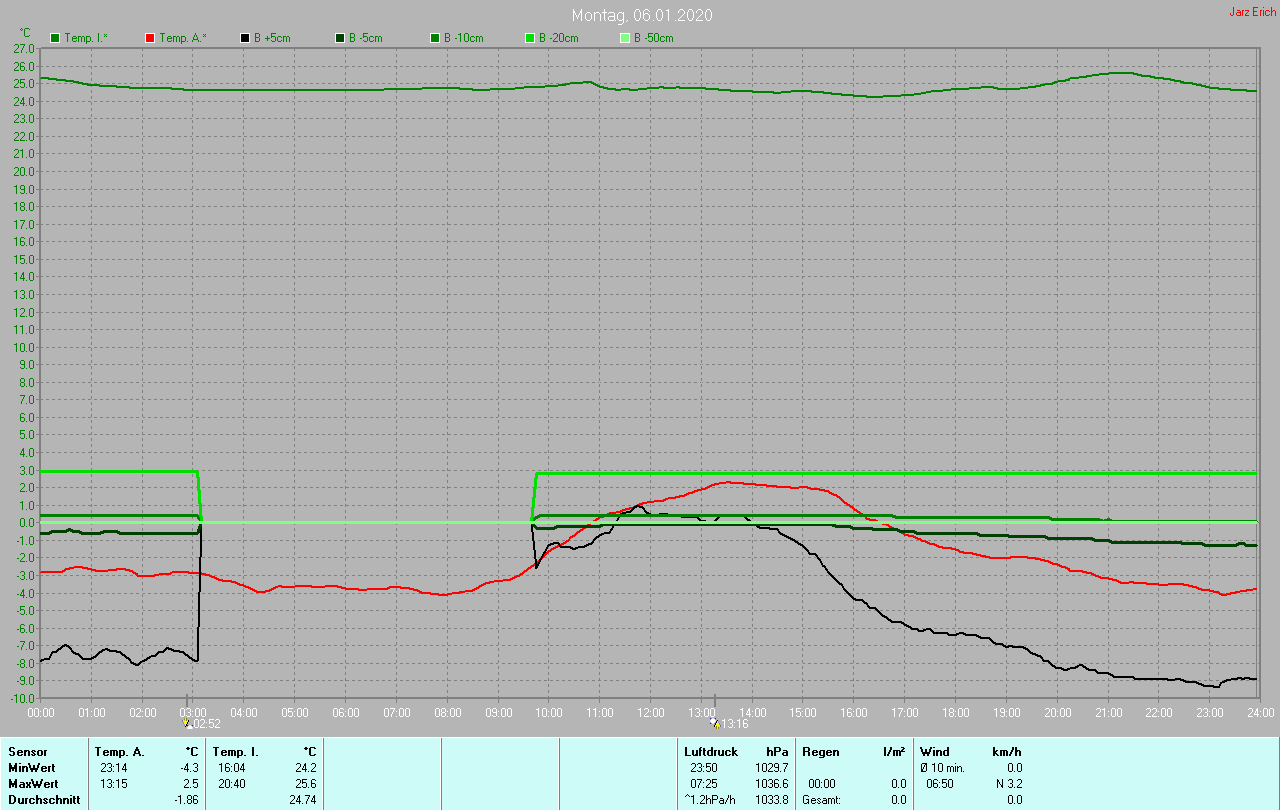Select the 'B -5cm' legend label
Image resolution: width=1280 pixels, height=810 pixels.
click(366, 38)
